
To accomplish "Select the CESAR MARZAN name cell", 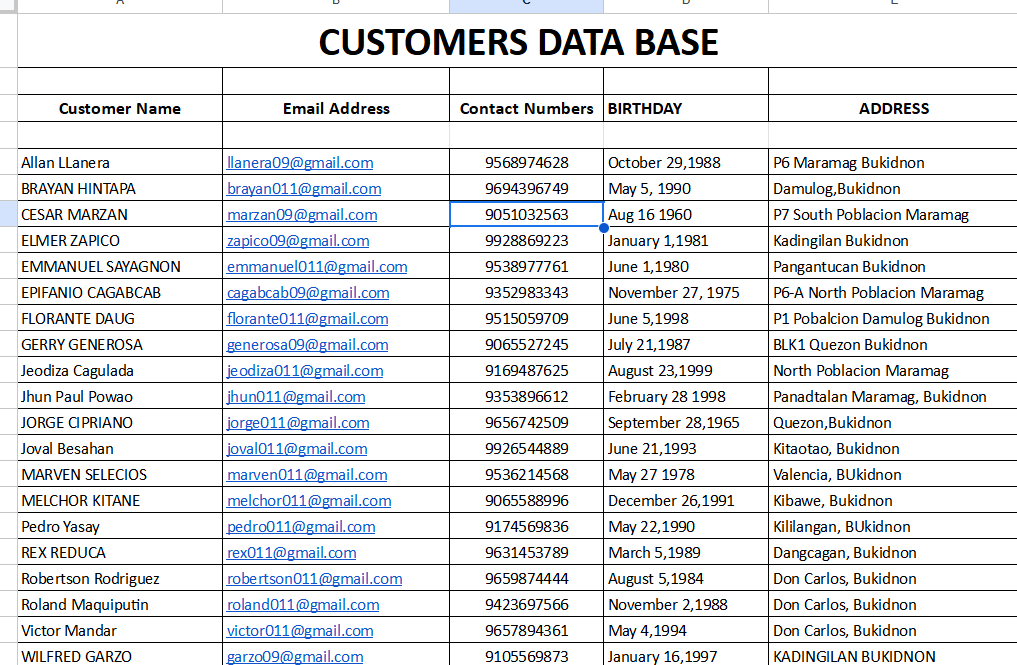I will pos(120,214).
